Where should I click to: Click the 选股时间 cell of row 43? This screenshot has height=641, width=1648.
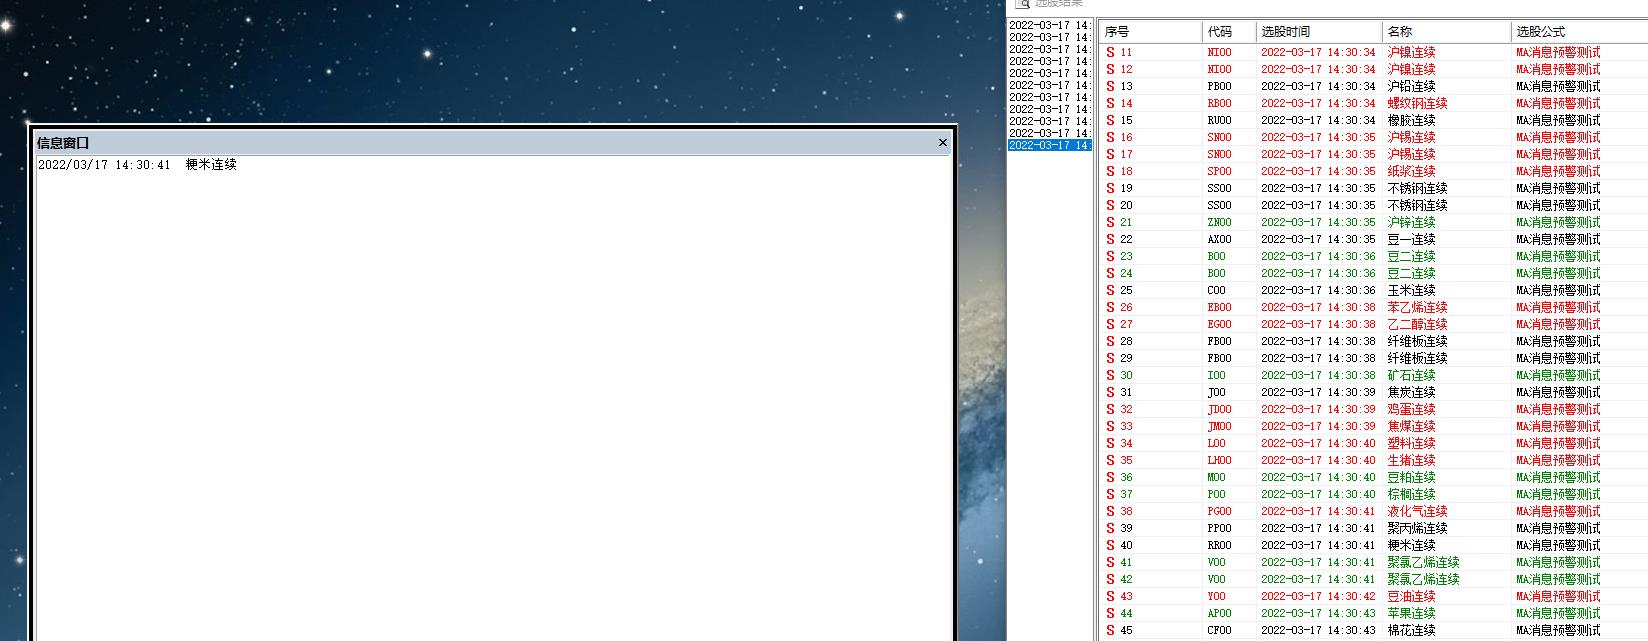pyautogui.click(x=1318, y=596)
